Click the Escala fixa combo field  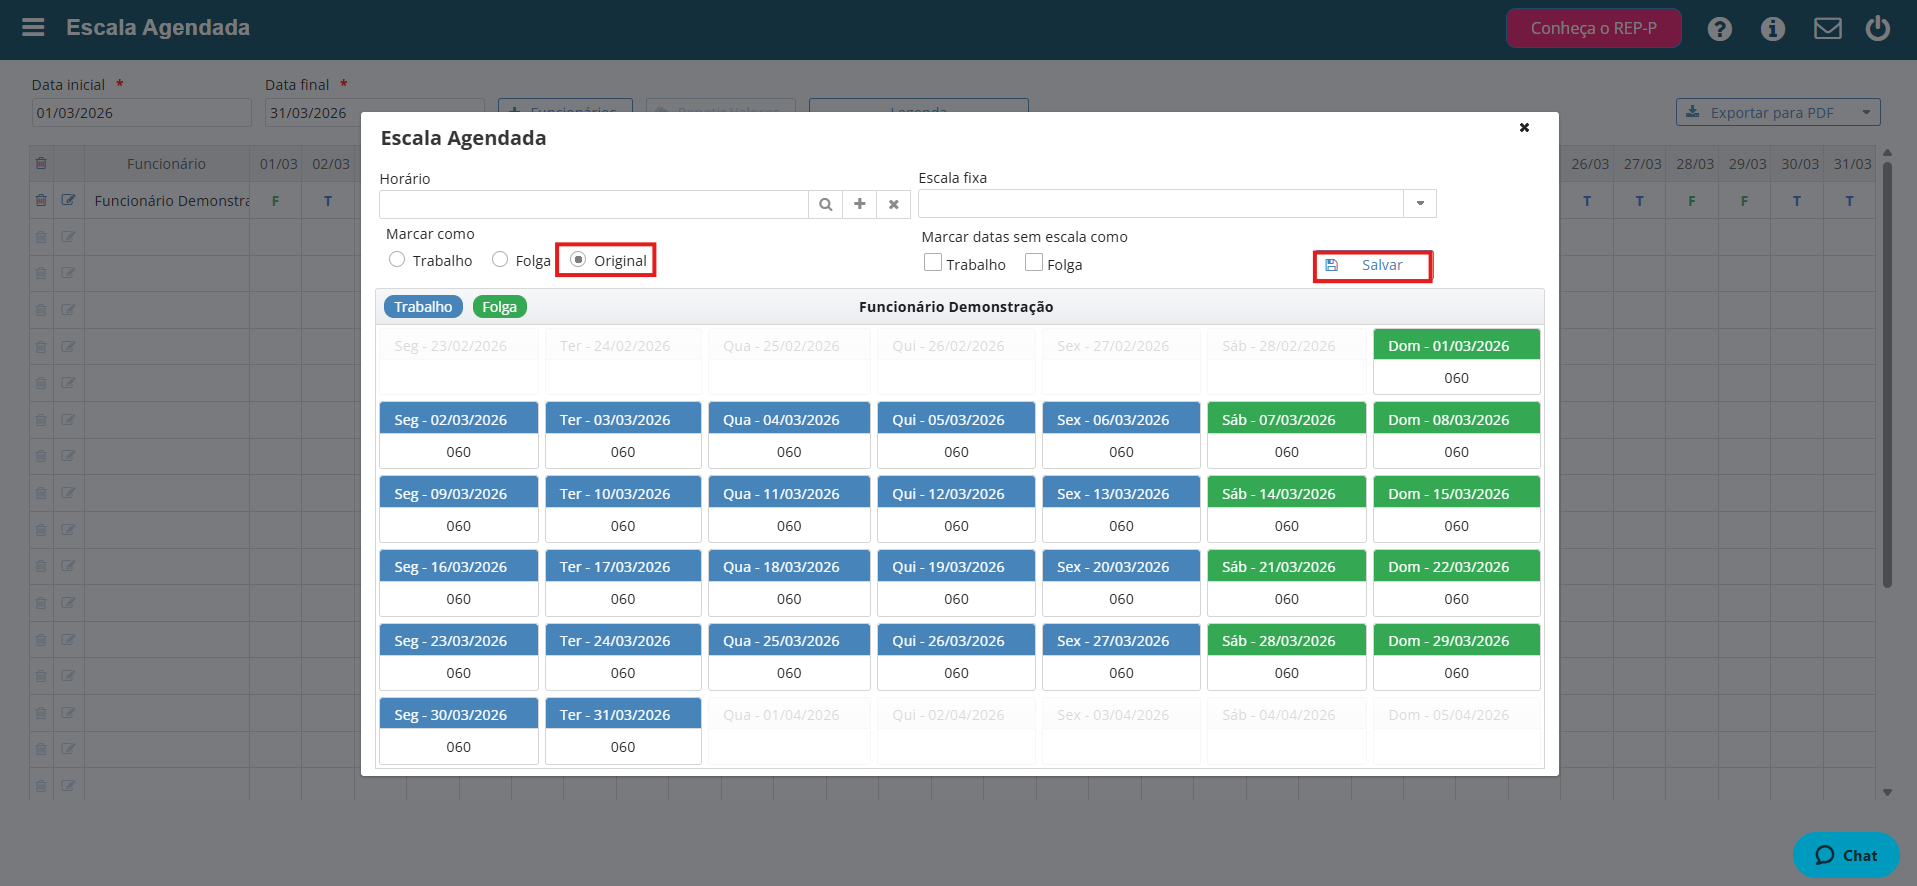1161,203
